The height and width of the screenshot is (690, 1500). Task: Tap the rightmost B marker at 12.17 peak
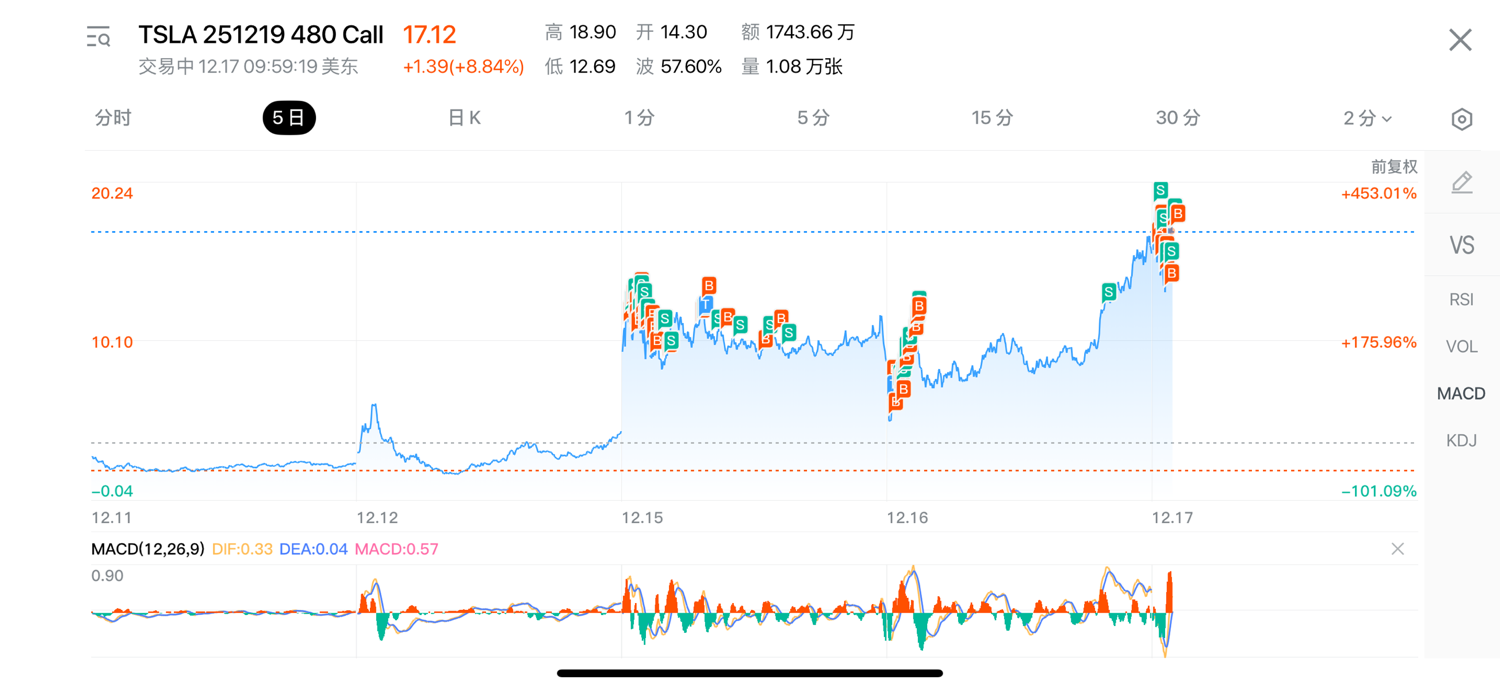coord(1178,214)
